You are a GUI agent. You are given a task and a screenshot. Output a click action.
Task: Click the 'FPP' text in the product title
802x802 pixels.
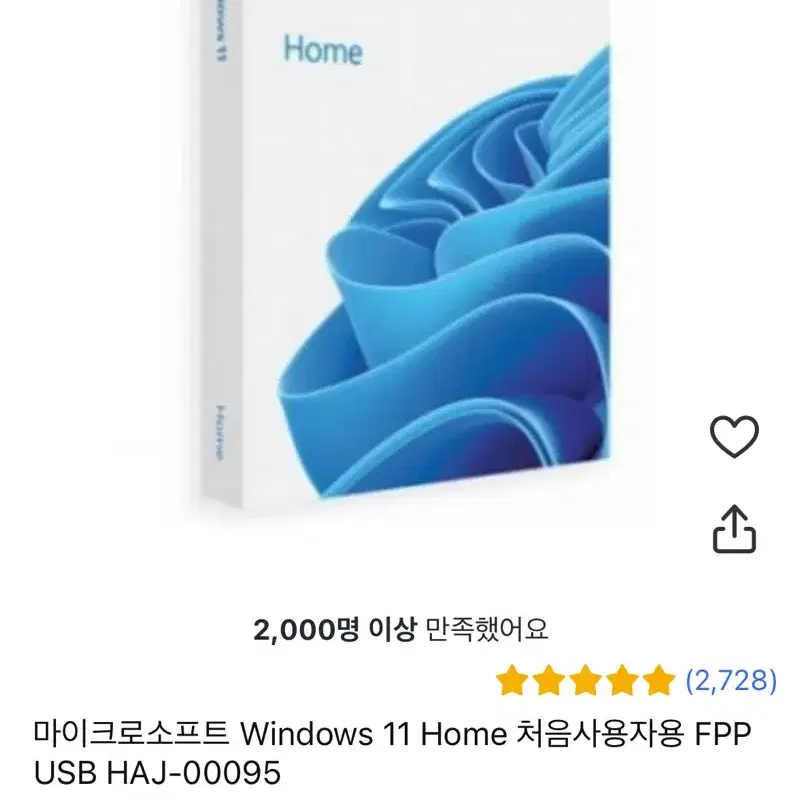coord(723,733)
